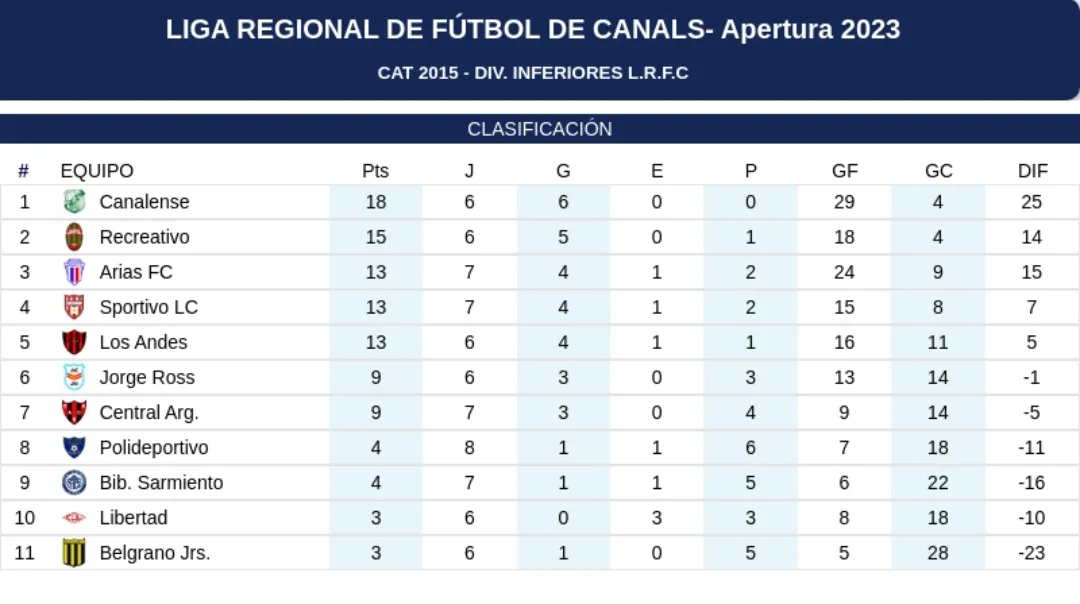Click the DIF column header

pyautogui.click(x=1032, y=171)
